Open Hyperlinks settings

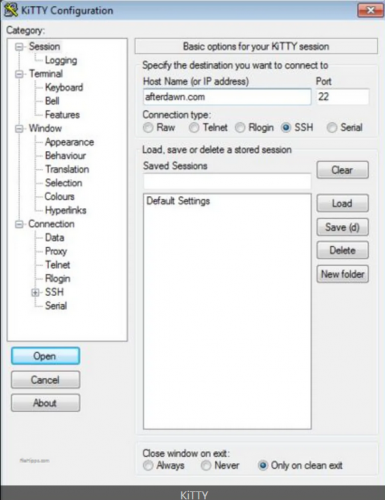(66, 210)
